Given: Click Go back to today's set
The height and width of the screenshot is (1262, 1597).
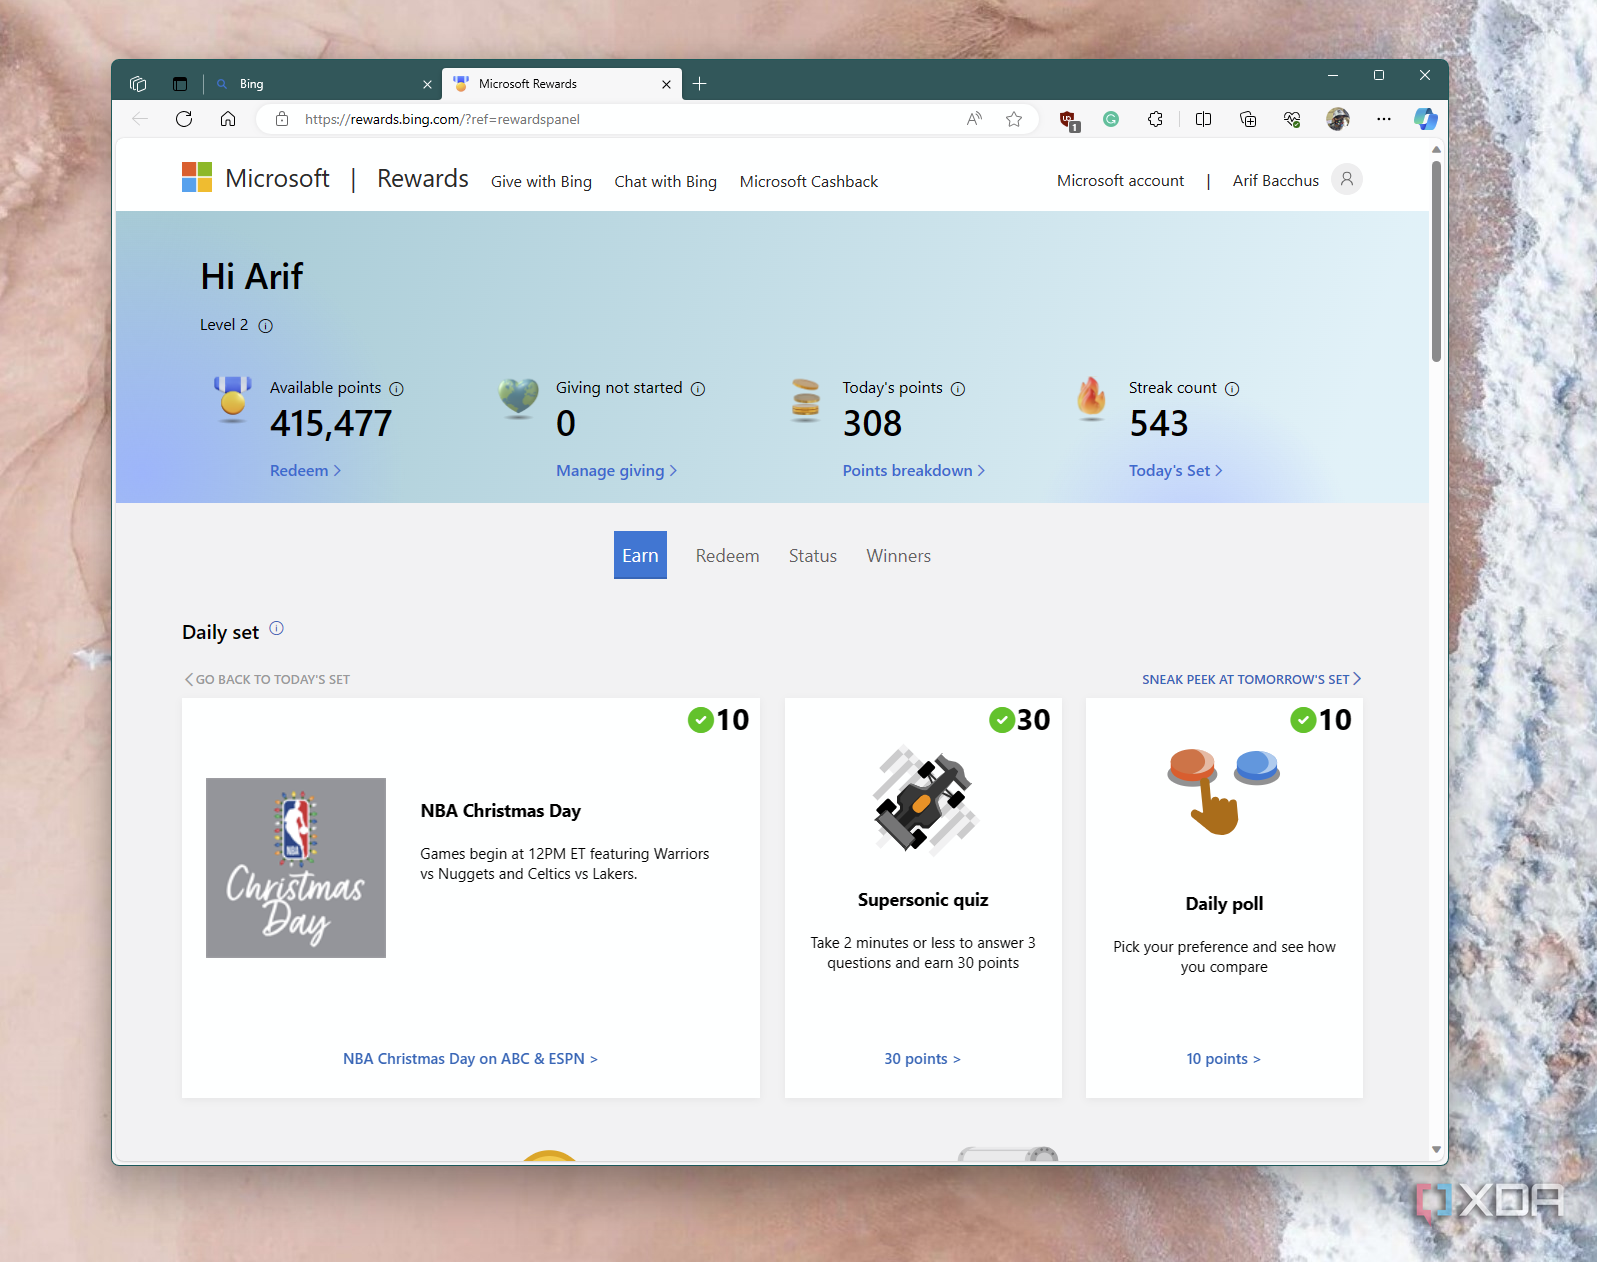Looking at the screenshot, I should coord(267,679).
